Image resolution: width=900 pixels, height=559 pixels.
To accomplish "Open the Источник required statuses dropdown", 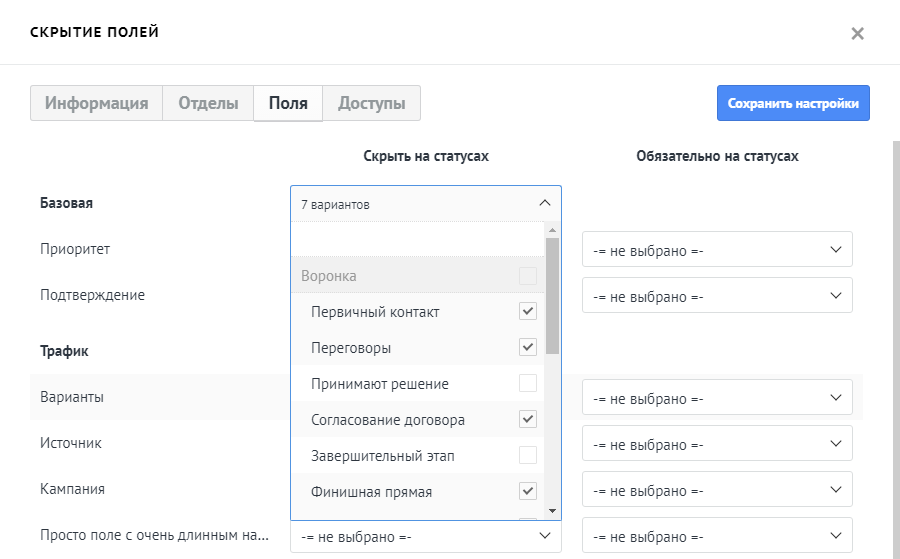I will coord(717,444).
